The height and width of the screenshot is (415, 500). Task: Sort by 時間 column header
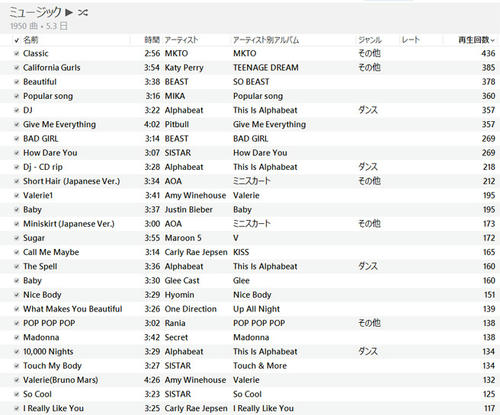click(152, 40)
